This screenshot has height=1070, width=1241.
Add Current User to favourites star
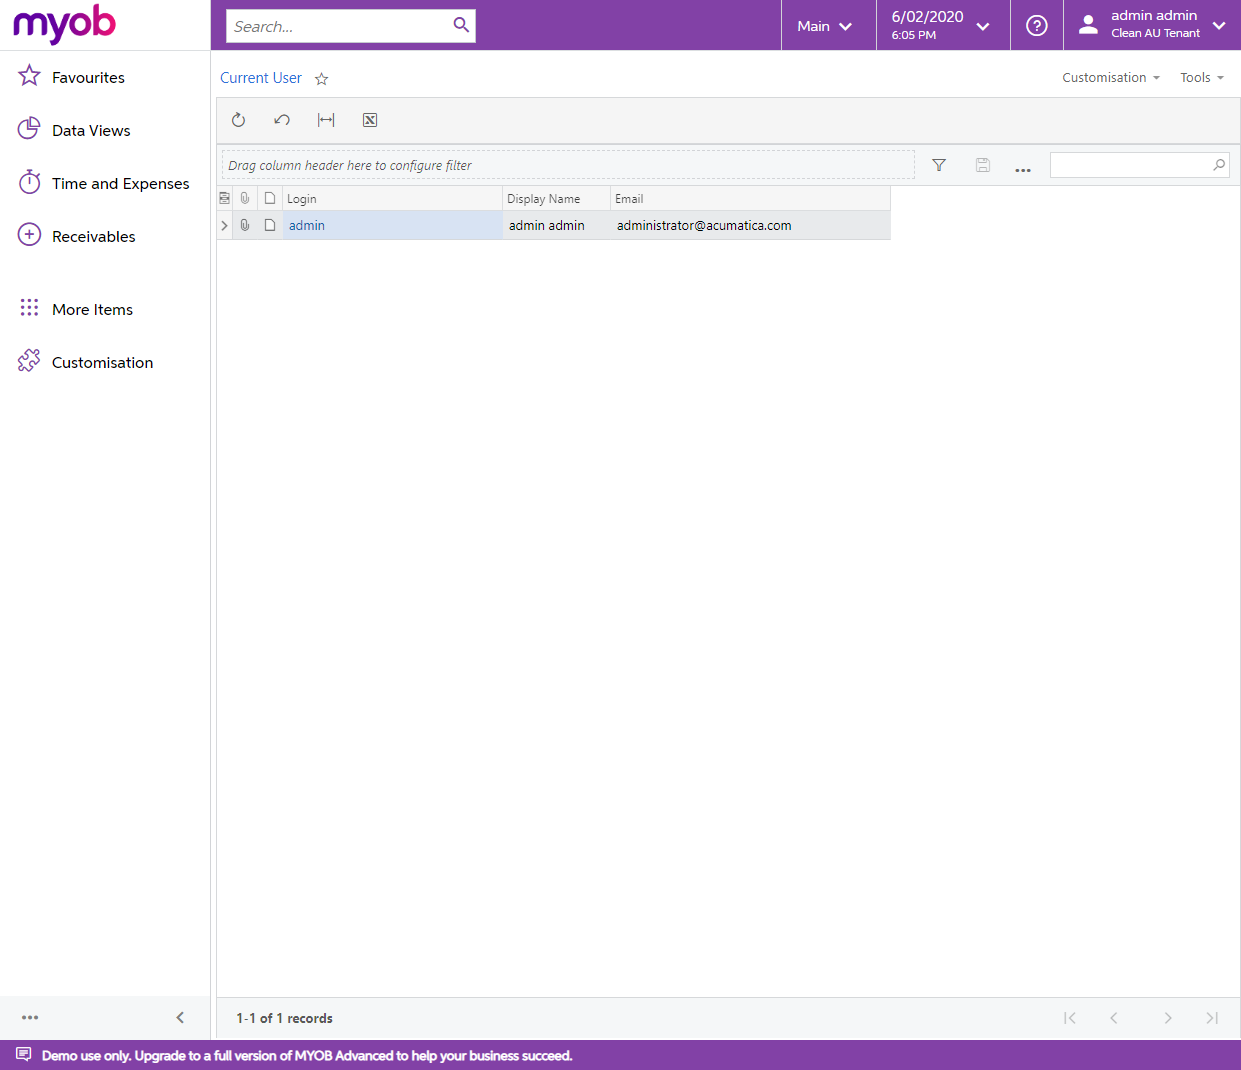pos(321,79)
